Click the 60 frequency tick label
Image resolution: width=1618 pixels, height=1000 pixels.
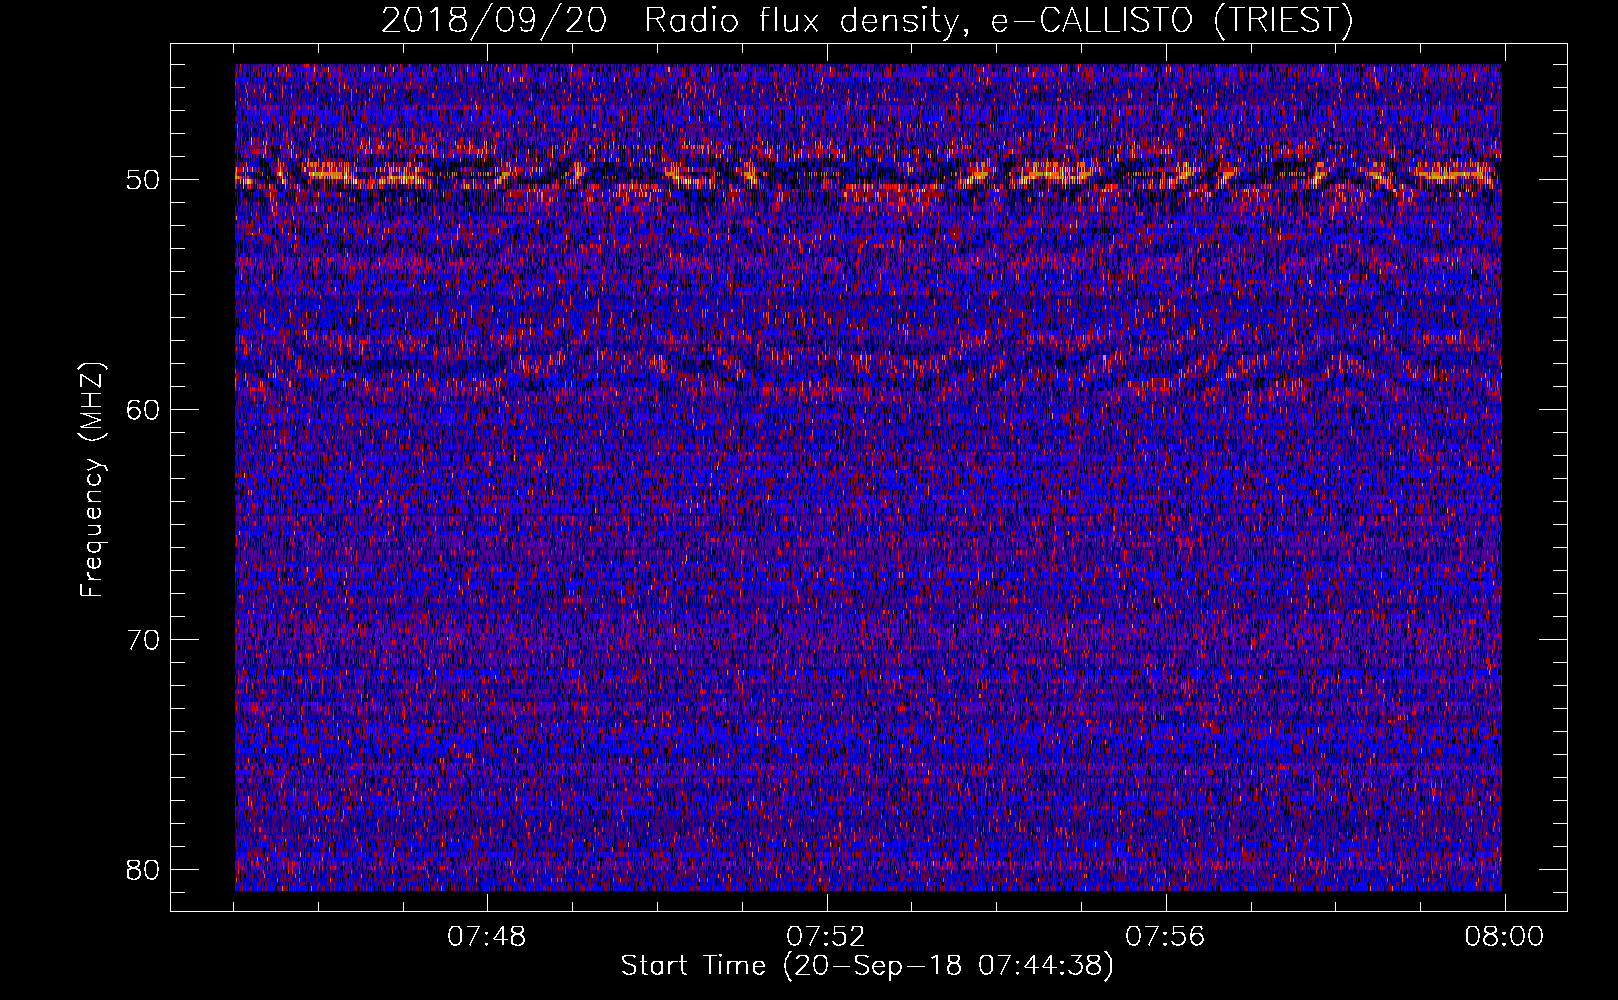(143, 410)
